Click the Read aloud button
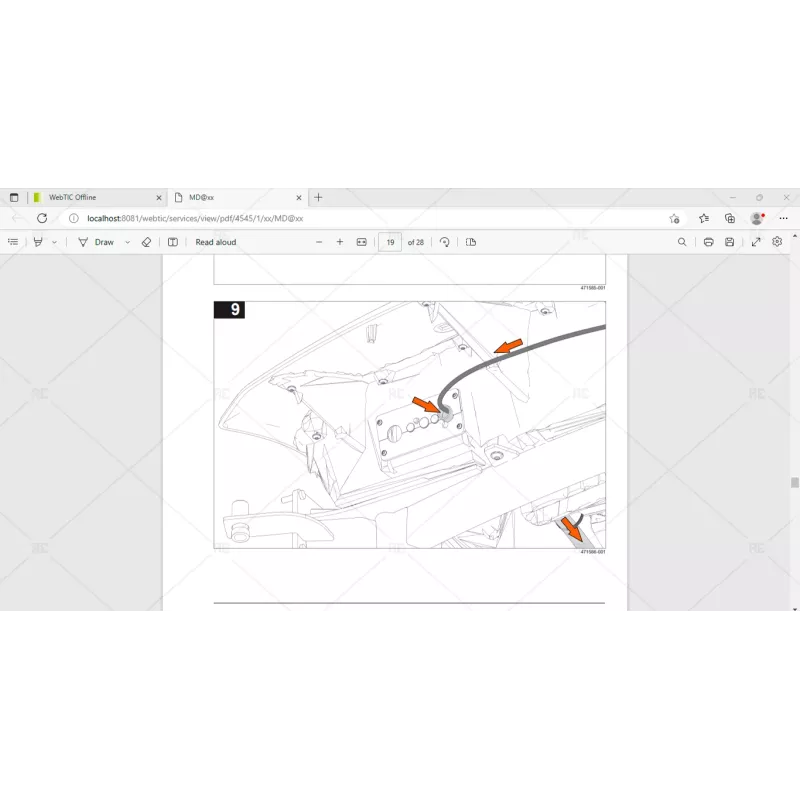The image size is (800, 800). [215, 242]
